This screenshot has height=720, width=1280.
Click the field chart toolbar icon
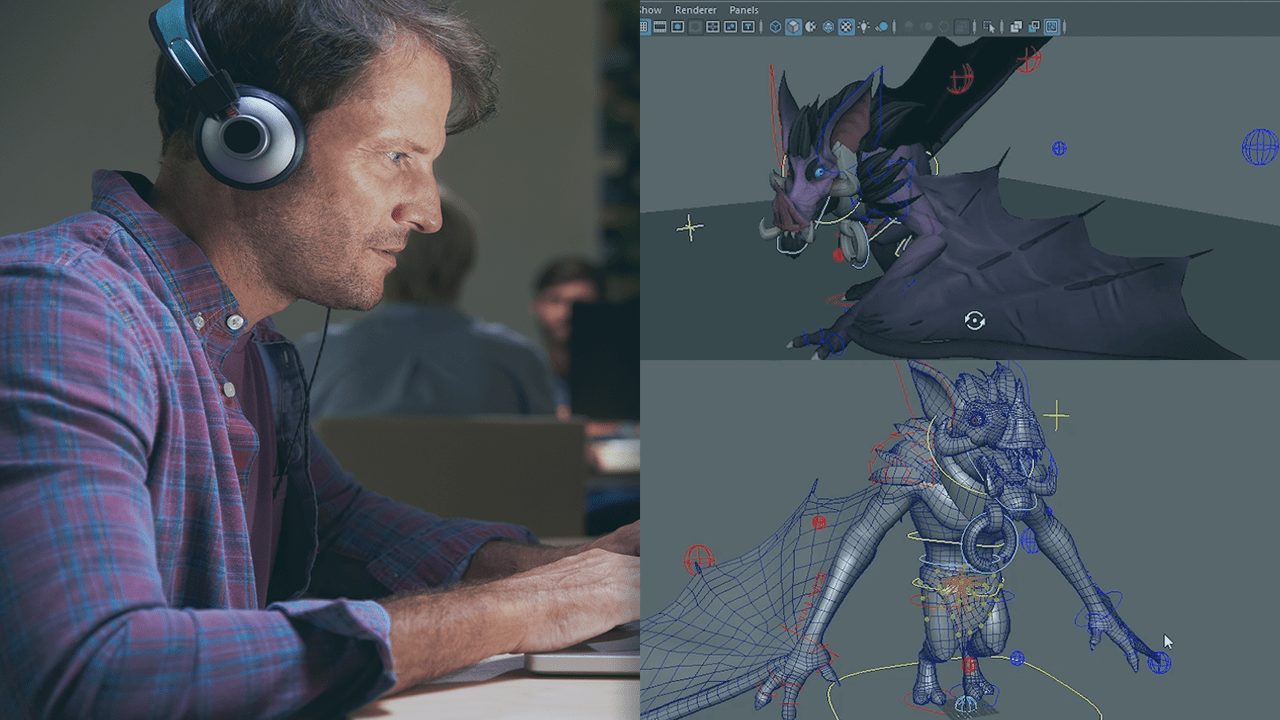pos(713,27)
